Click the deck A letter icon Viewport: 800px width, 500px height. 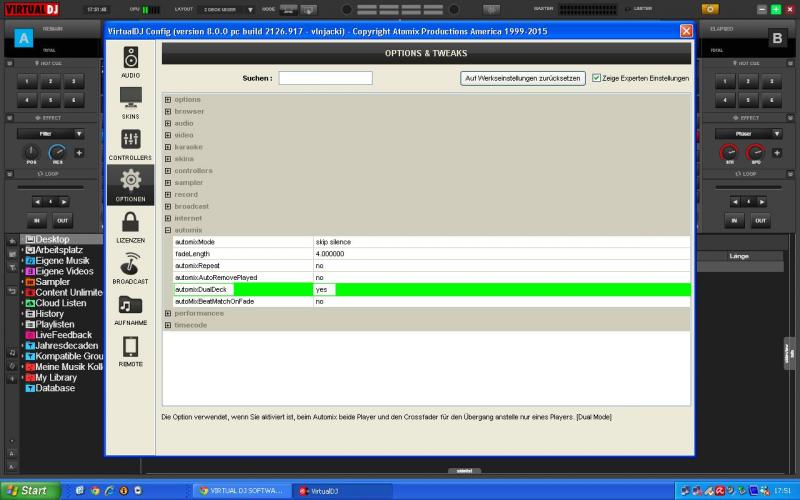23,38
